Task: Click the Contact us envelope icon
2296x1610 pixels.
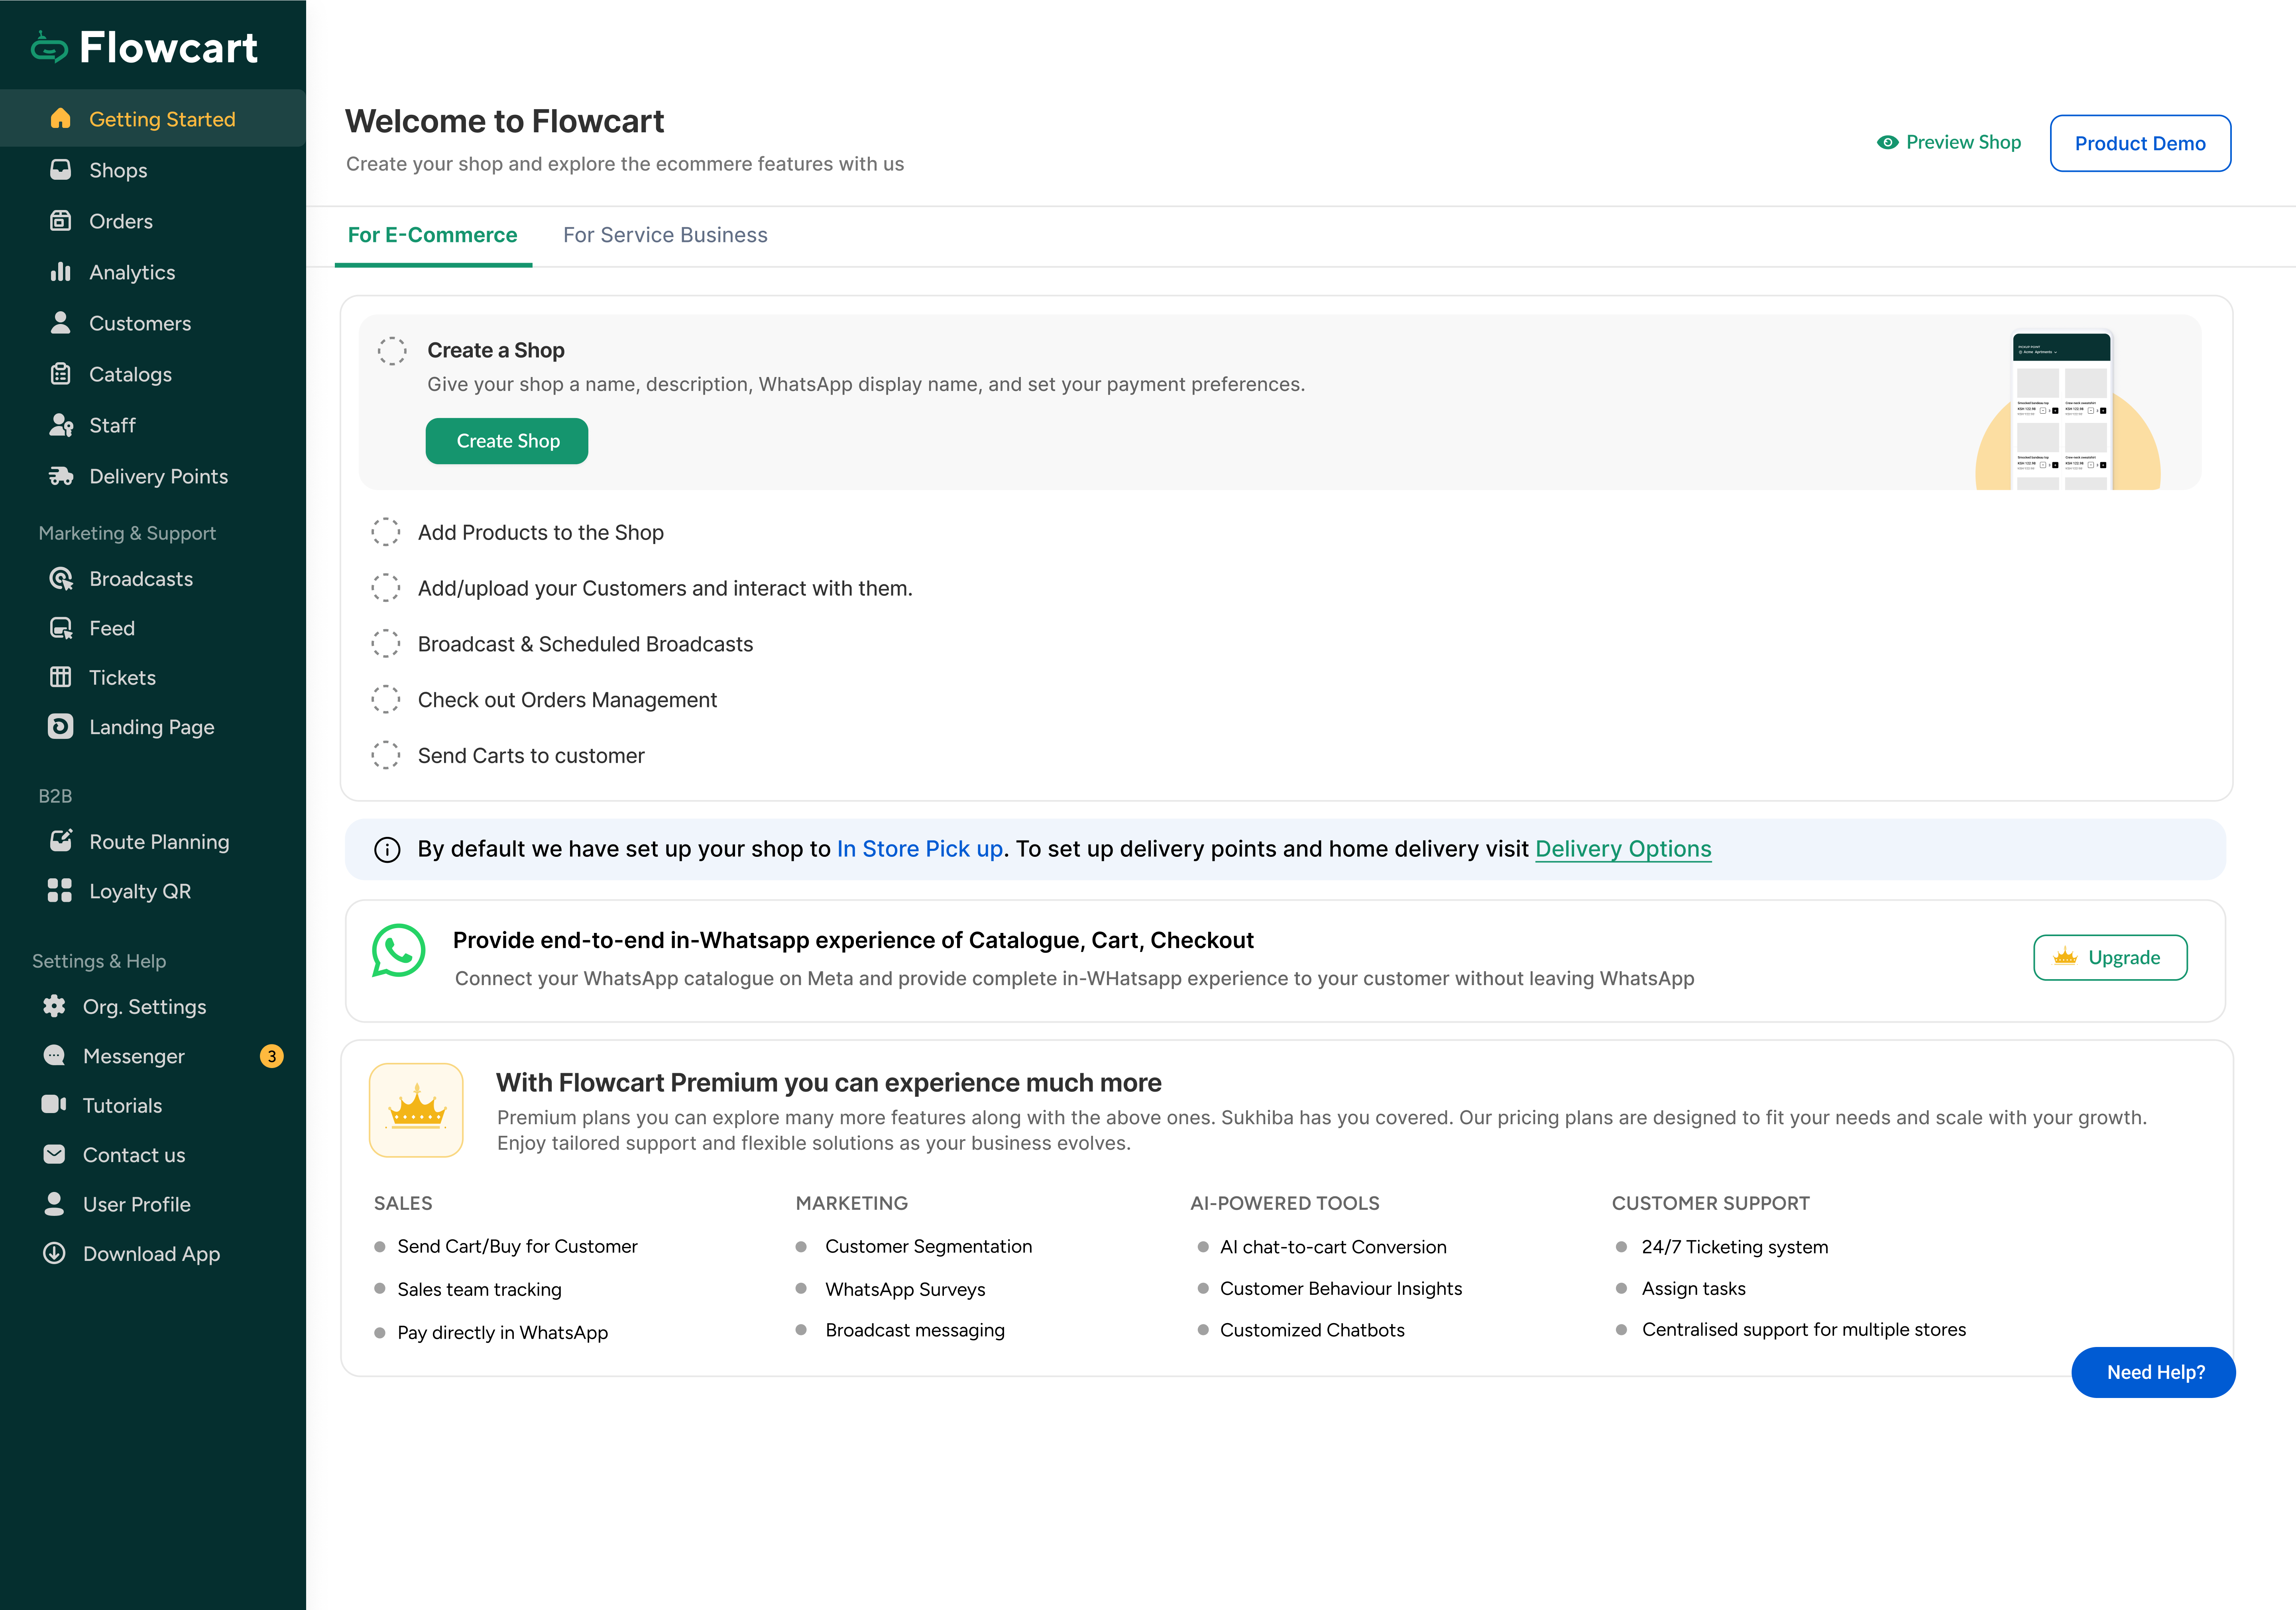Action: (54, 1154)
